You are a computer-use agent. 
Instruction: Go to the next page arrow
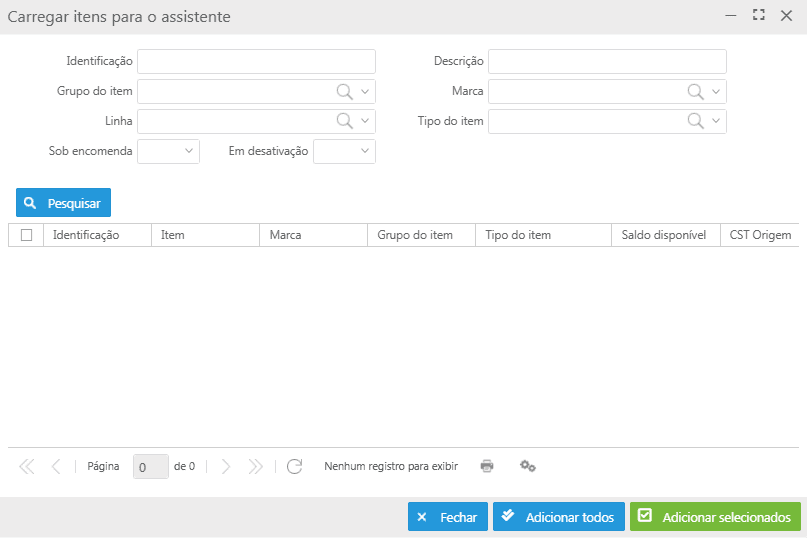(226, 466)
